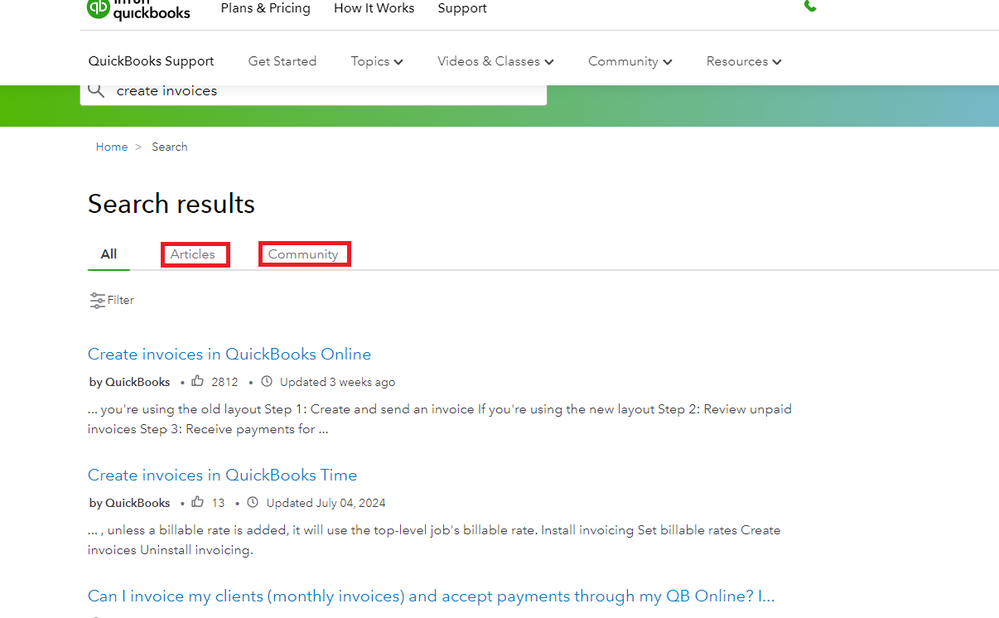999x618 pixels.
Task: Switch to the All results tab
Action: 109,254
